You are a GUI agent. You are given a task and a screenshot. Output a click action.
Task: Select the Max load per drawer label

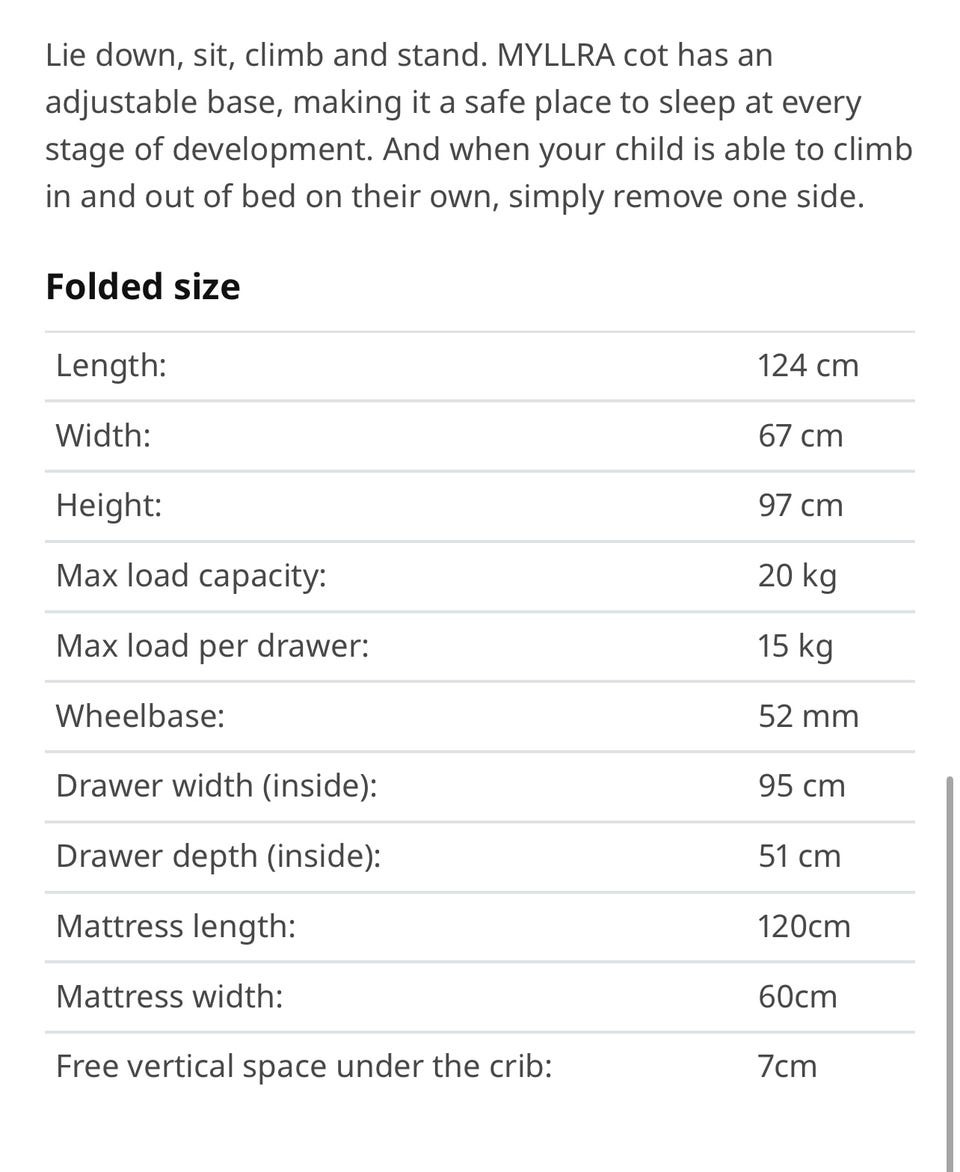[212, 646]
